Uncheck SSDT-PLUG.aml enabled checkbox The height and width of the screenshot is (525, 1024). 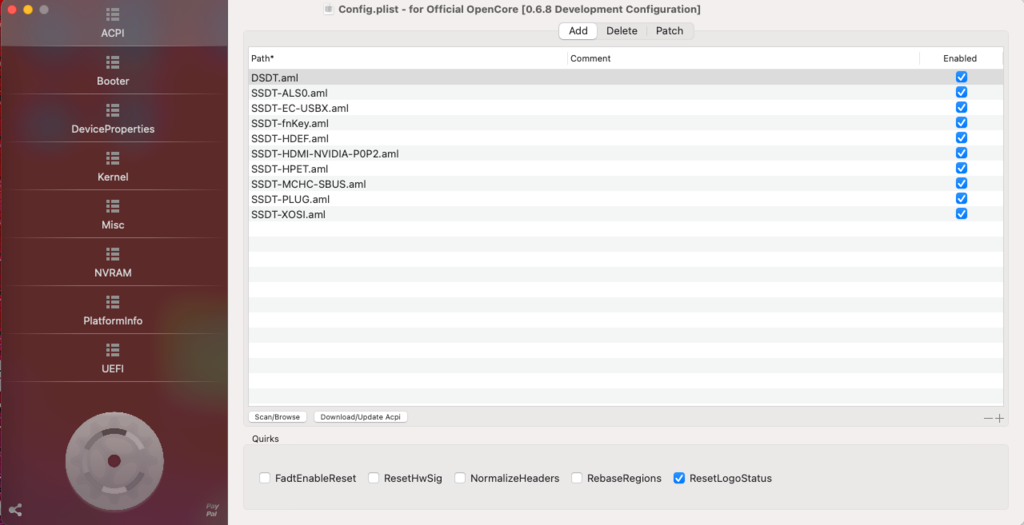pos(961,199)
